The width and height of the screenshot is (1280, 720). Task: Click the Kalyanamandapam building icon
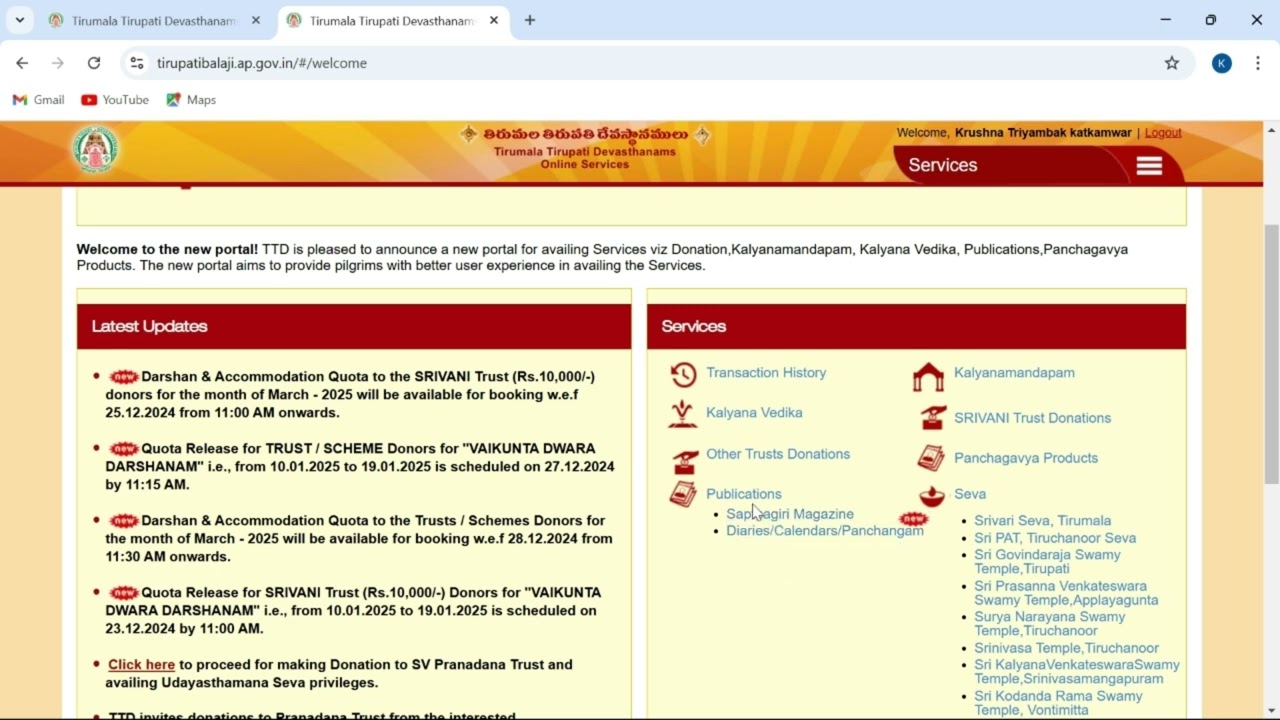coord(928,377)
